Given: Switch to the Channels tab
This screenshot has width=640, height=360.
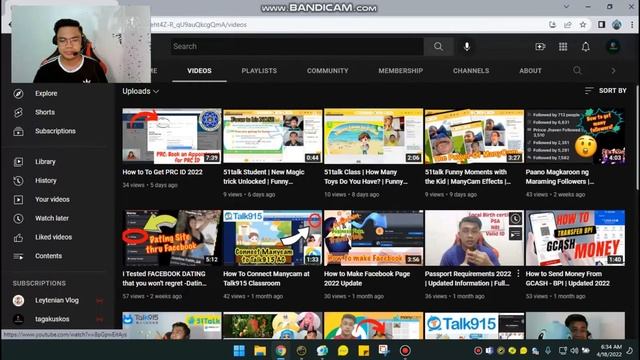Looking at the screenshot, I should tap(471, 71).
